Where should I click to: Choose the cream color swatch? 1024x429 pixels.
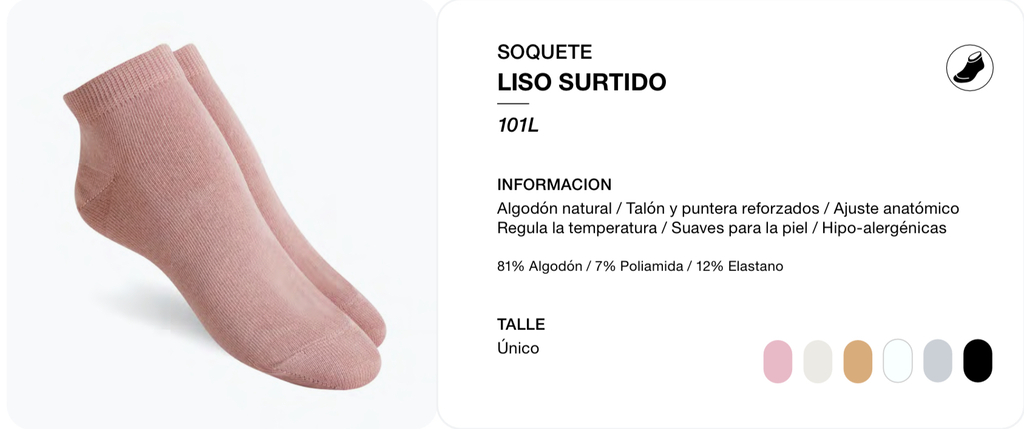tap(818, 361)
